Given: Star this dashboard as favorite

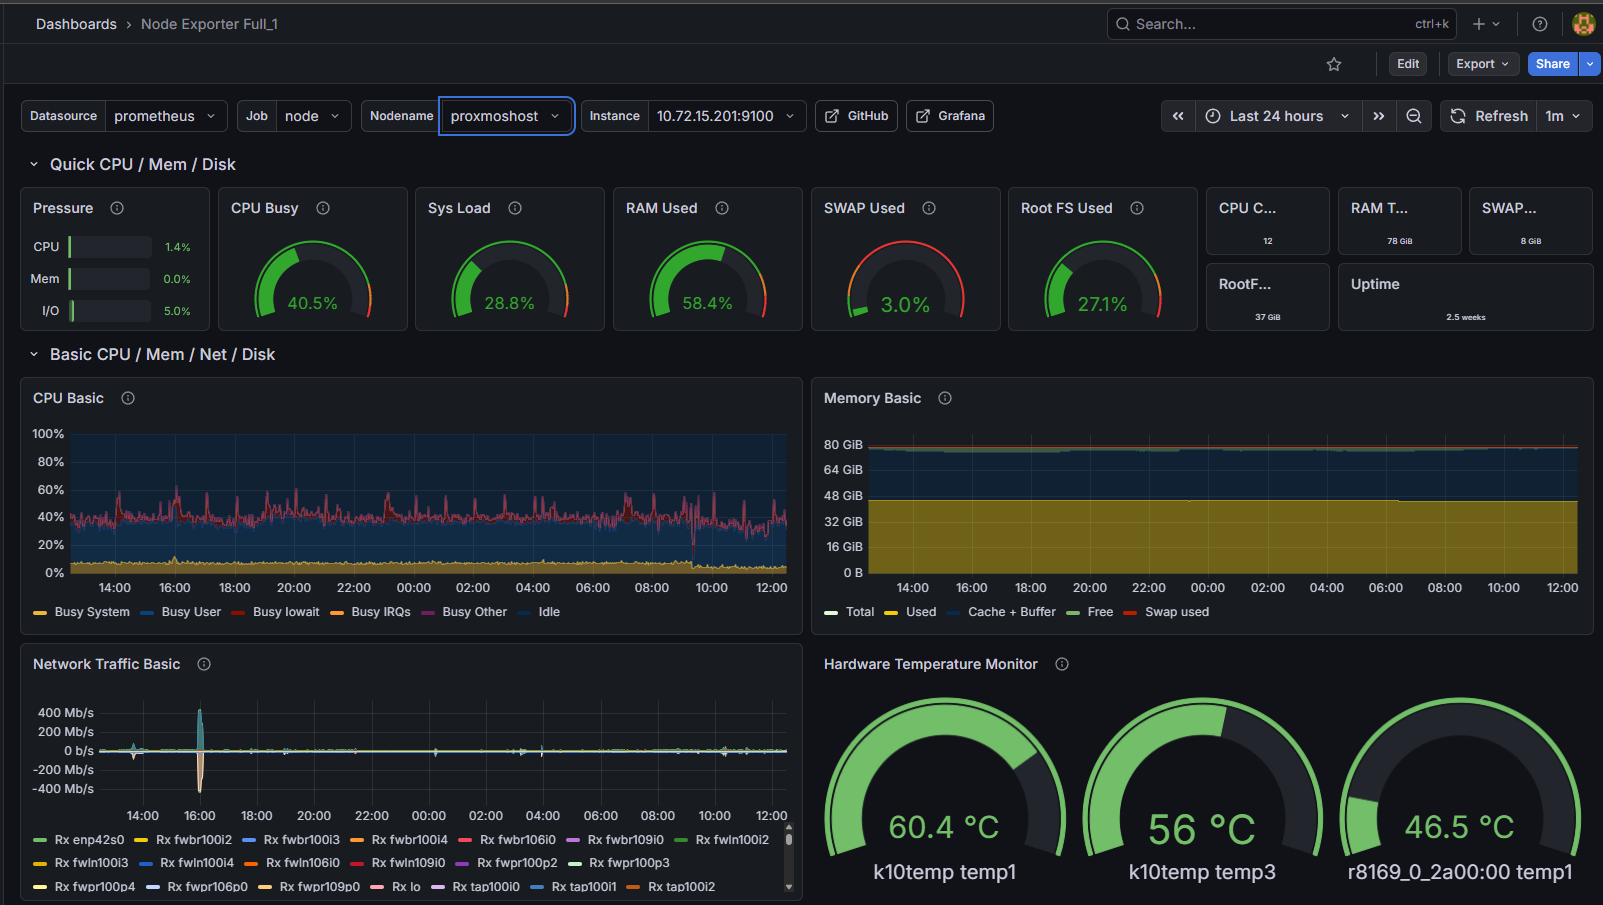Looking at the screenshot, I should tap(1334, 64).
